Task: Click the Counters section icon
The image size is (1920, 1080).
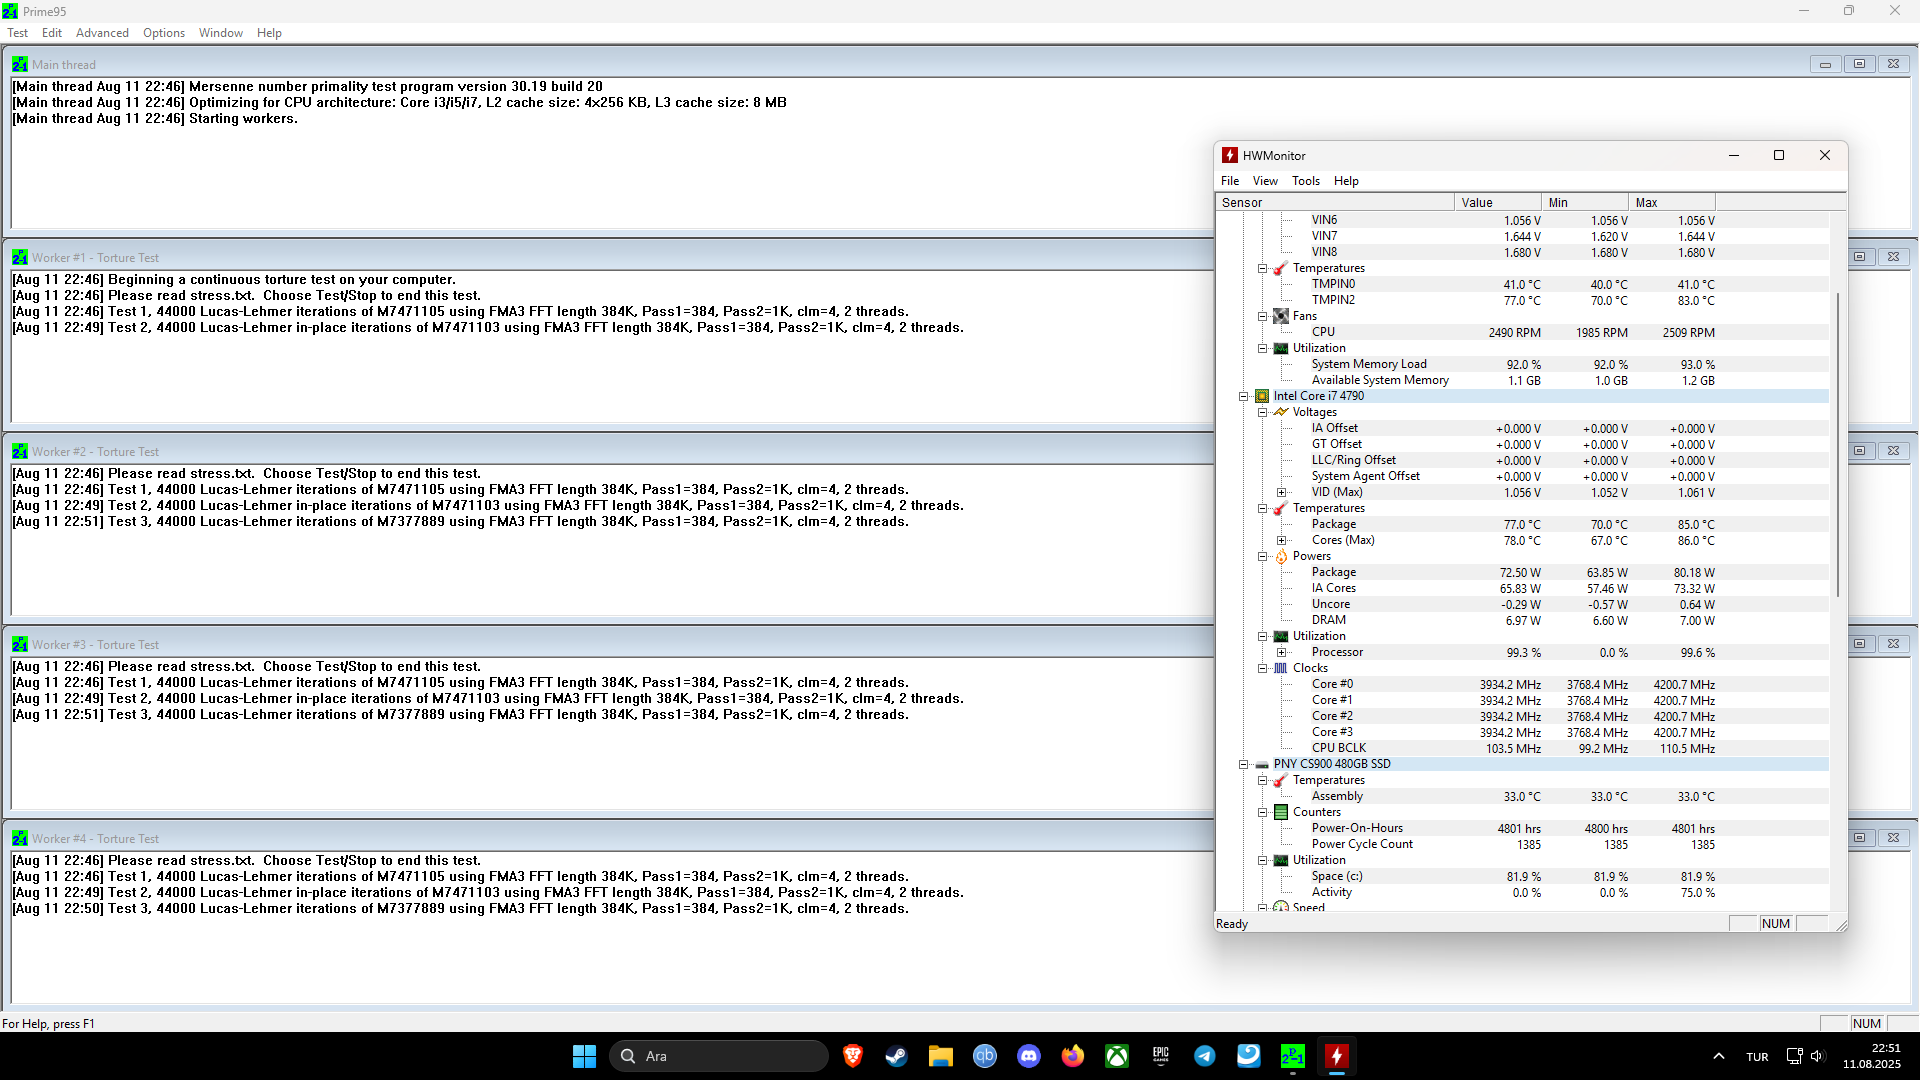Action: [x=1281, y=812]
